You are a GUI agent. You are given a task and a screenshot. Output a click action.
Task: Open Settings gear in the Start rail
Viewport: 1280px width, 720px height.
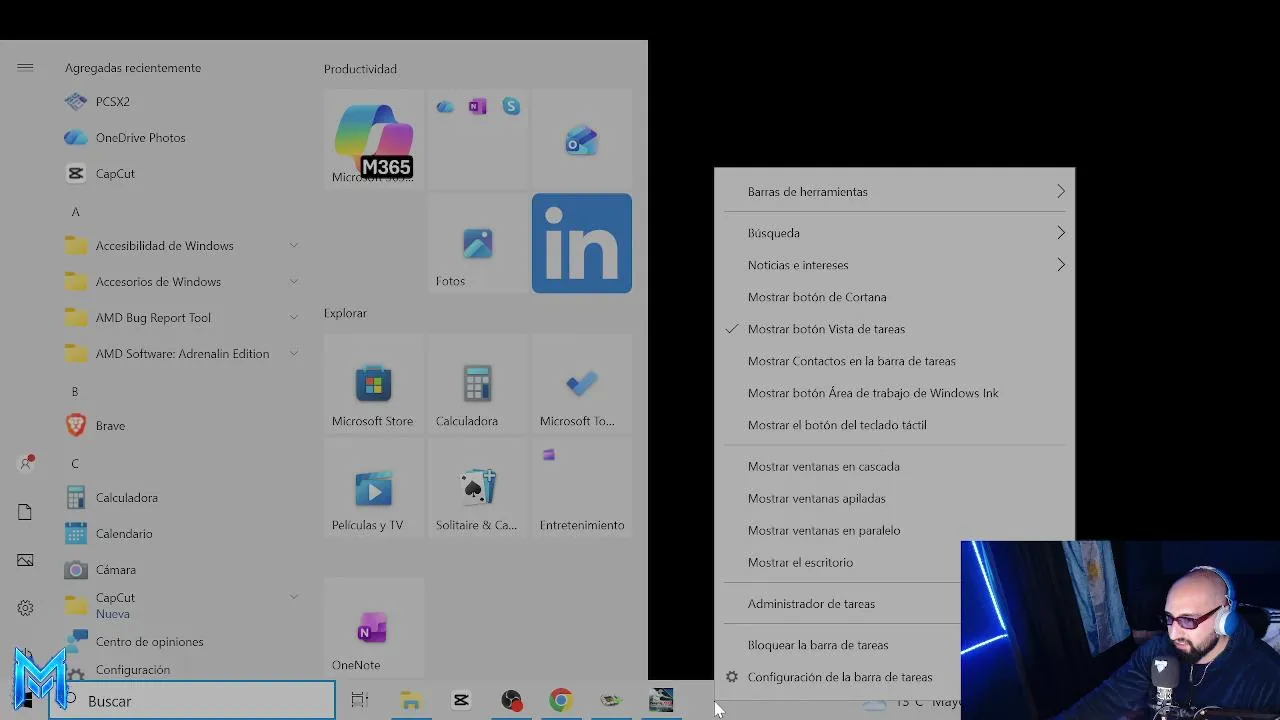click(x=25, y=608)
